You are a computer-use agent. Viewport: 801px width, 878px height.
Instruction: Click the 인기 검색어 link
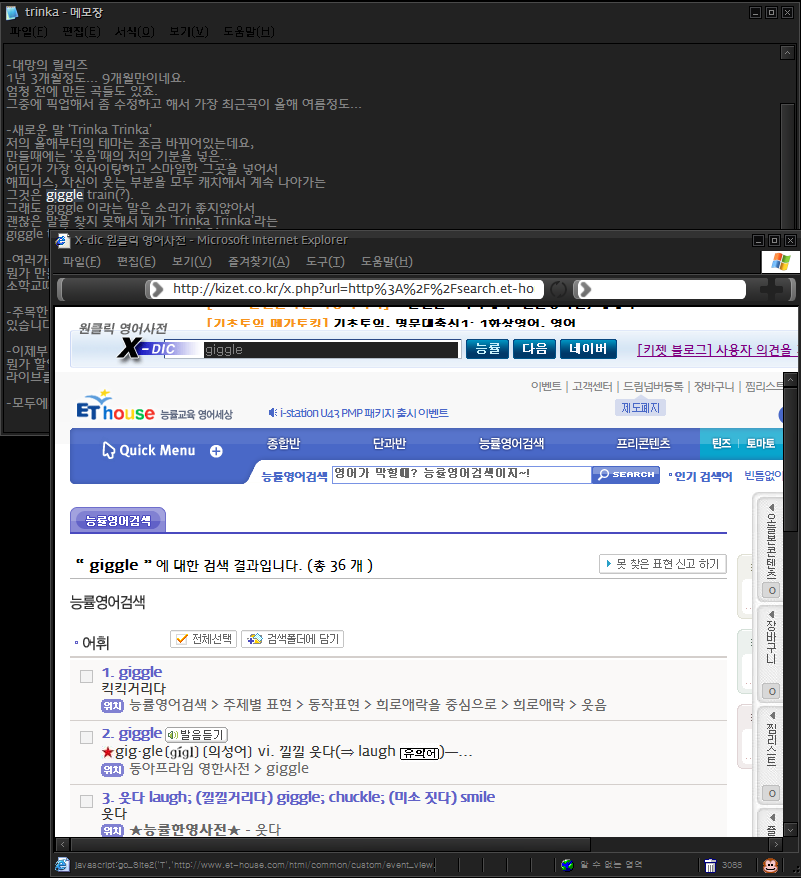point(703,477)
